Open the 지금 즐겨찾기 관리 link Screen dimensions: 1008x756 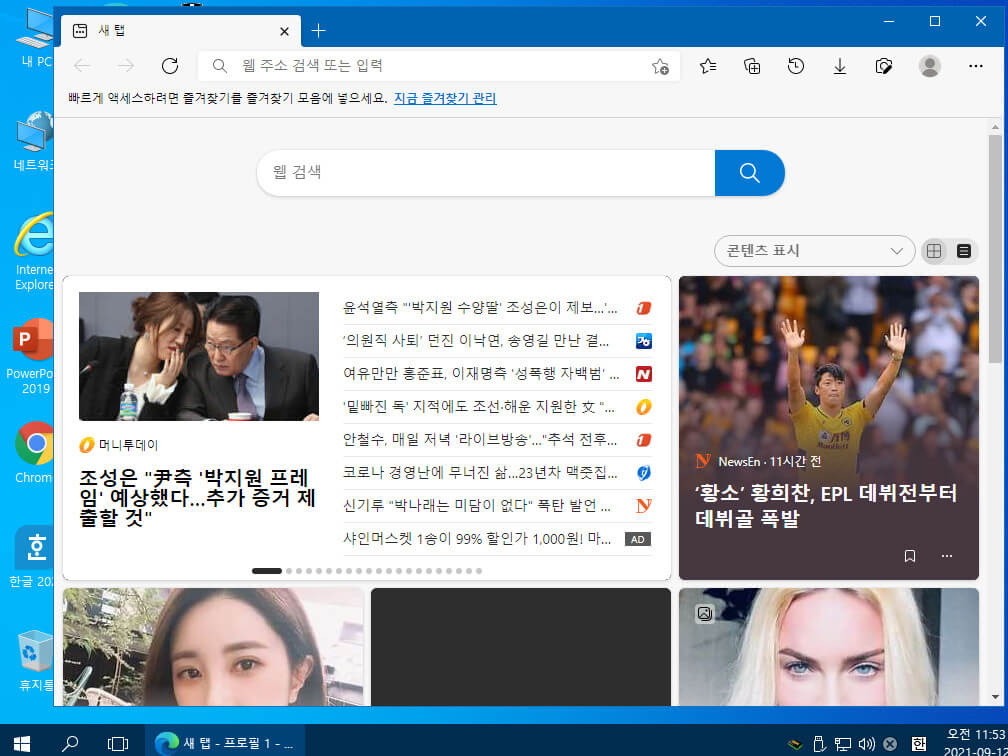coord(445,98)
